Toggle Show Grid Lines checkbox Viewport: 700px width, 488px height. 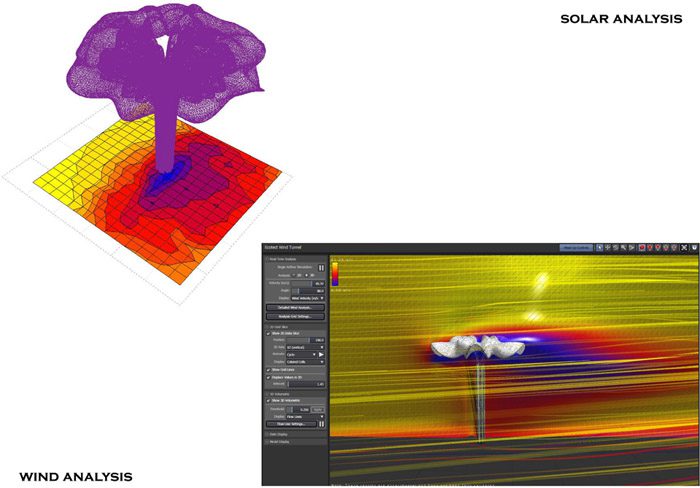tap(268, 368)
